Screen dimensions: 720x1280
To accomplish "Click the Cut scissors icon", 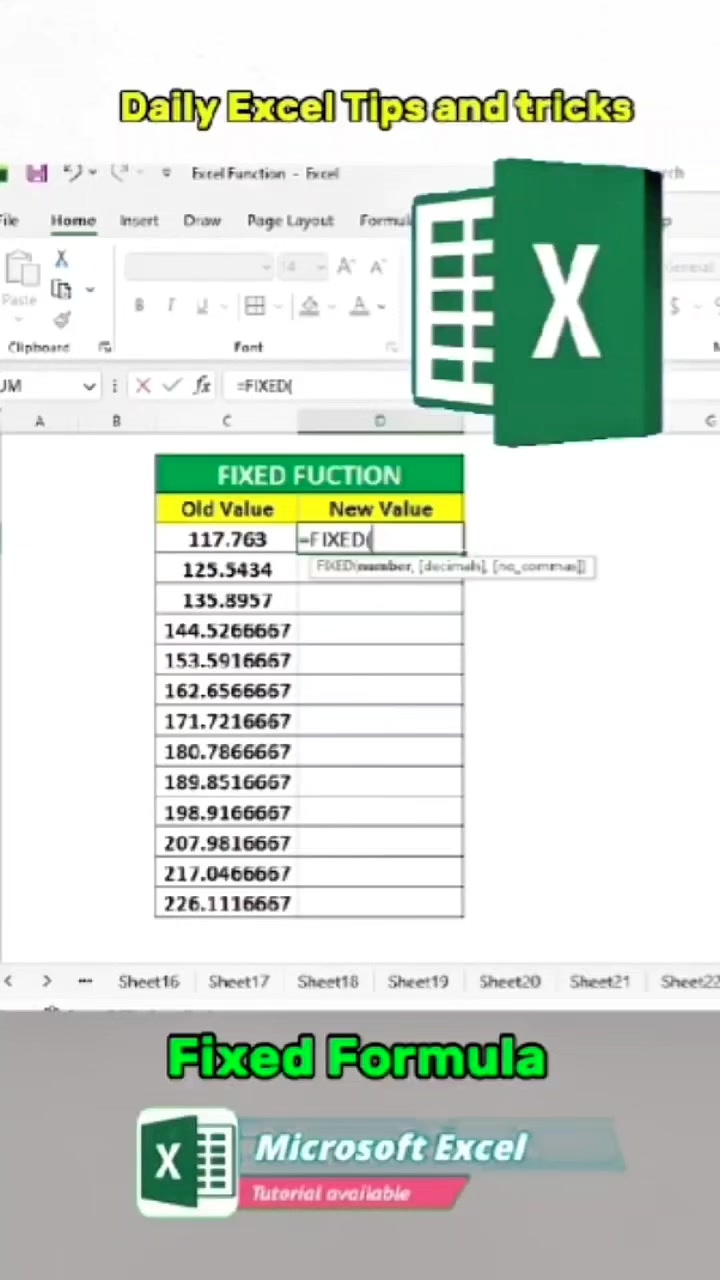I will pyautogui.click(x=61, y=260).
